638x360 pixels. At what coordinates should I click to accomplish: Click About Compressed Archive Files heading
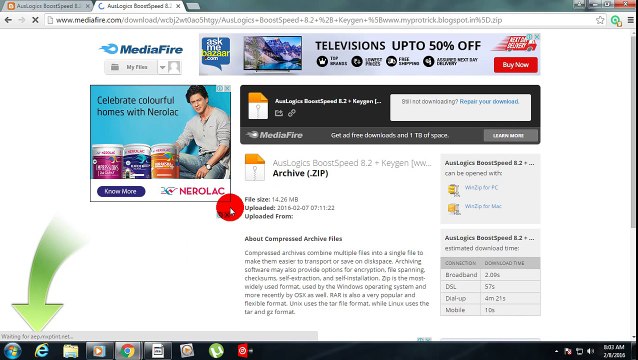[293, 239]
